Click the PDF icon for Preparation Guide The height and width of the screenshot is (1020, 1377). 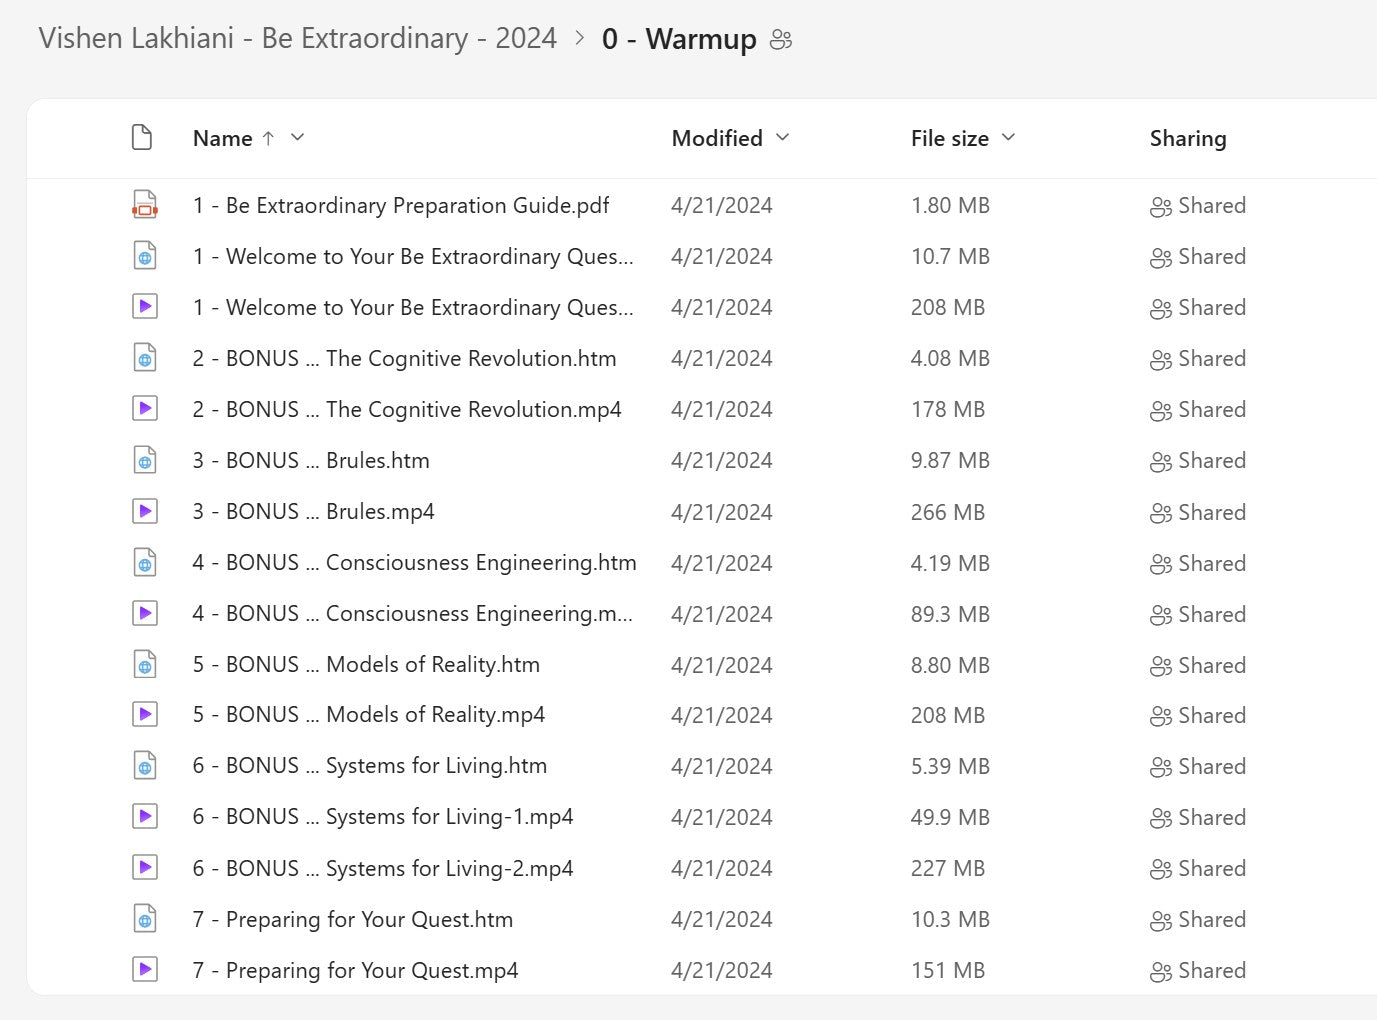(145, 205)
